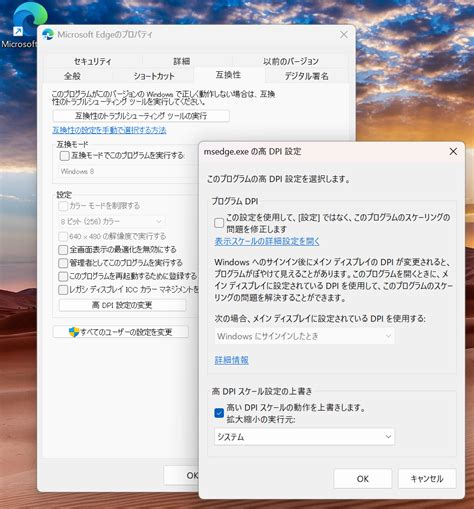Open the 8 ビット (256) カラー dropdown
474x509 pixels.
tap(111, 221)
